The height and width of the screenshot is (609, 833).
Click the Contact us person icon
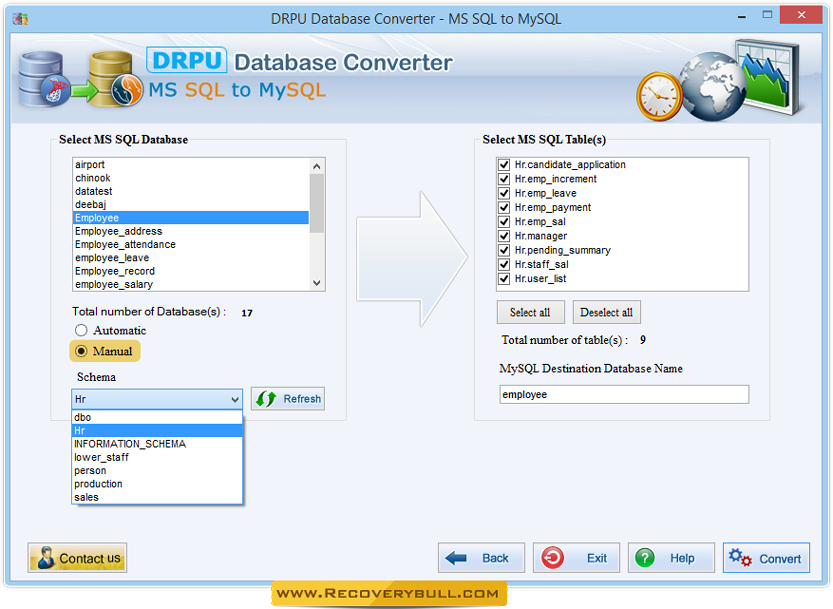coord(46,557)
